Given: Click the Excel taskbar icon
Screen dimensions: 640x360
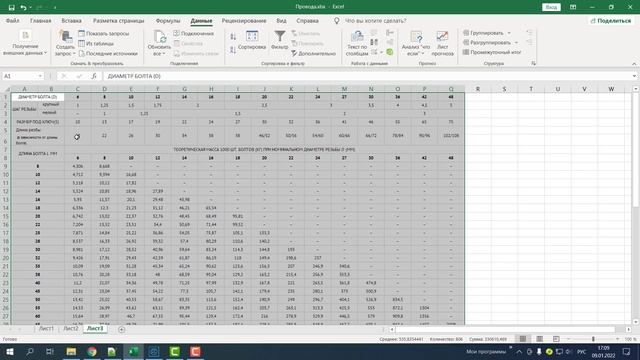Looking at the screenshot, I should pos(133,351).
